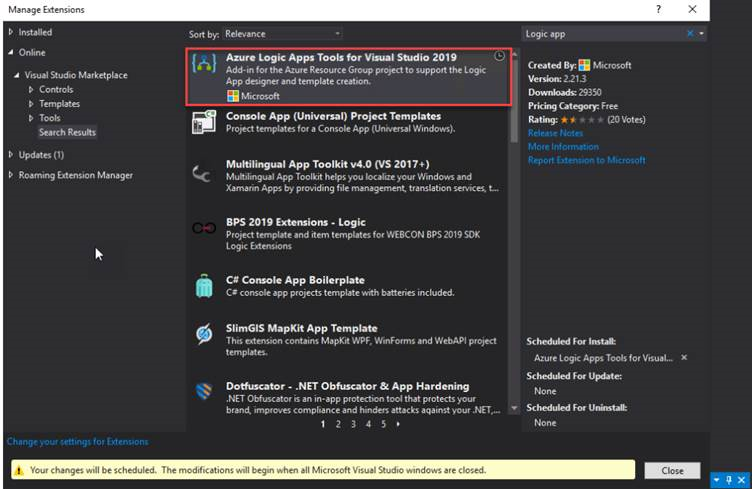Click the Multilingual App Toolkit icon

202,173
